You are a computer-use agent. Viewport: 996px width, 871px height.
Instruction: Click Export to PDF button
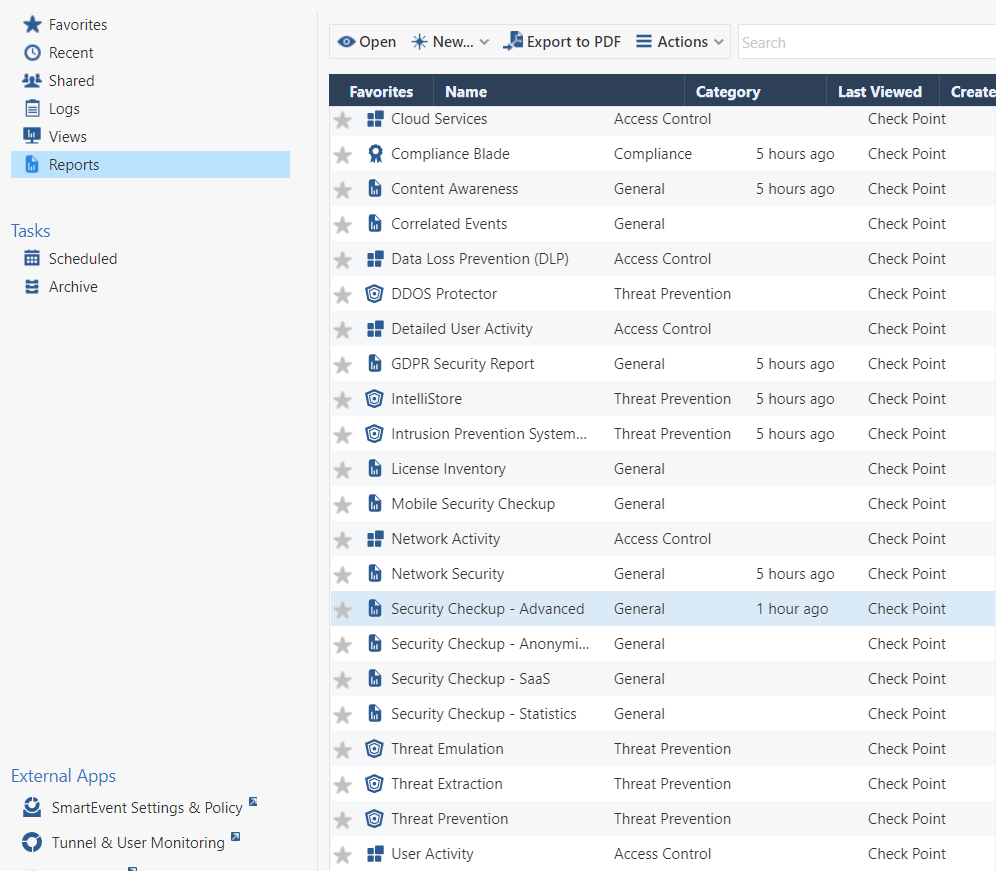(562, 42)
